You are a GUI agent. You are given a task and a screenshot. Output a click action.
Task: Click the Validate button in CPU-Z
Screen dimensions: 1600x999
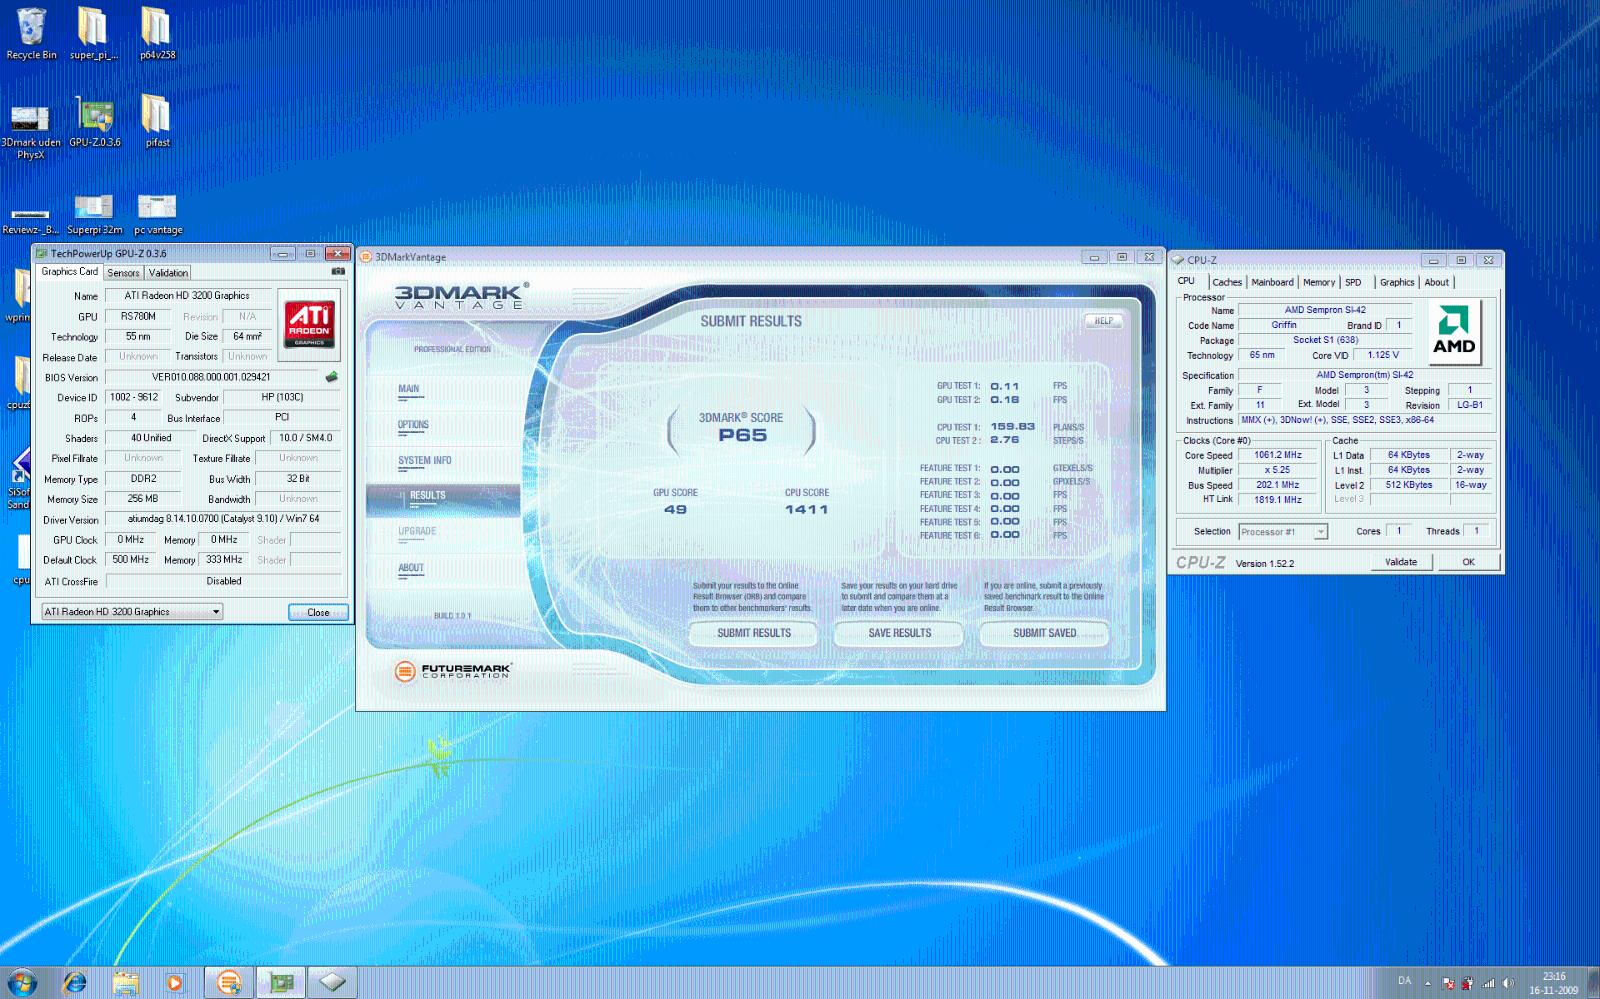coord(1401,562)
